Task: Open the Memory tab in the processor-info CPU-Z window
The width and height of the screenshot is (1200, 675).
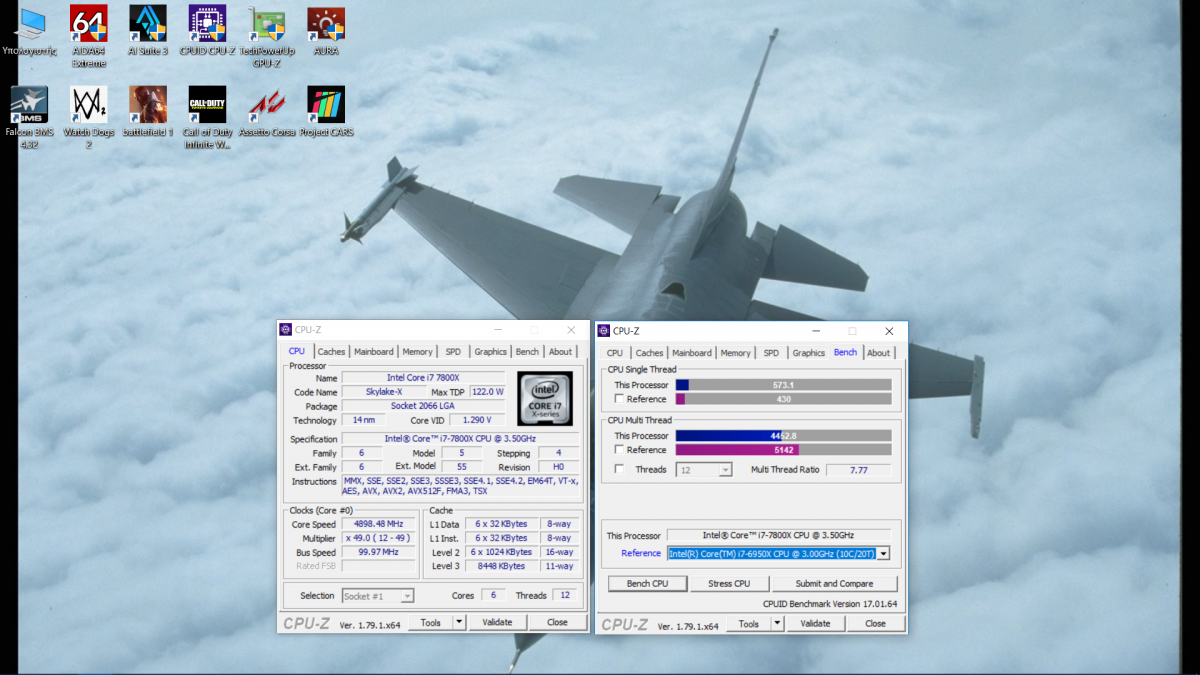Action: tap(418, 352)
